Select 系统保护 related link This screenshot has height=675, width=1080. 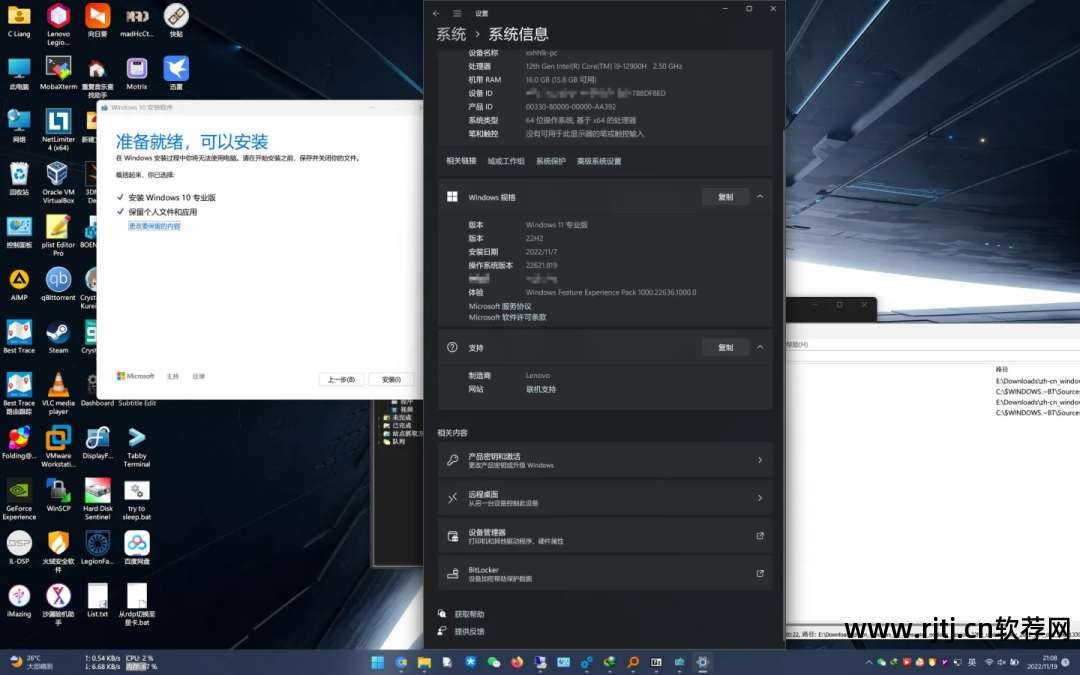[550, 161]
